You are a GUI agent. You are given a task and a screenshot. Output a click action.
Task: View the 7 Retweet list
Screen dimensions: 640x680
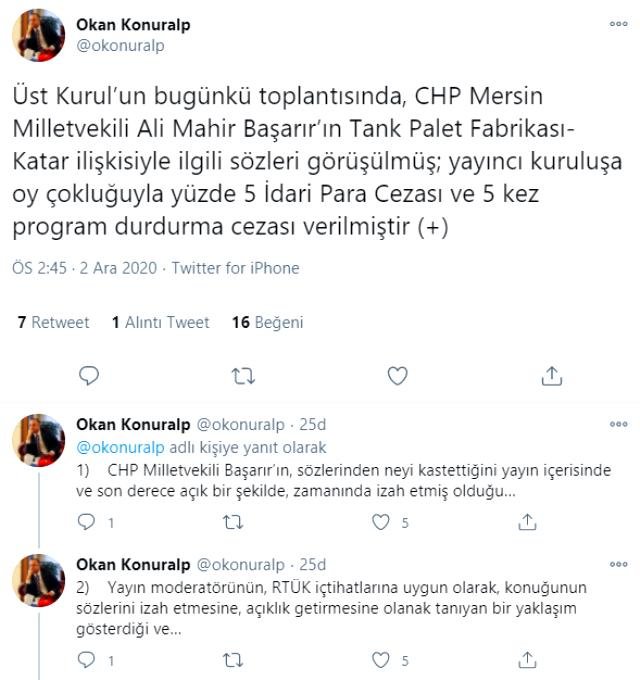(x=53, y=322)
